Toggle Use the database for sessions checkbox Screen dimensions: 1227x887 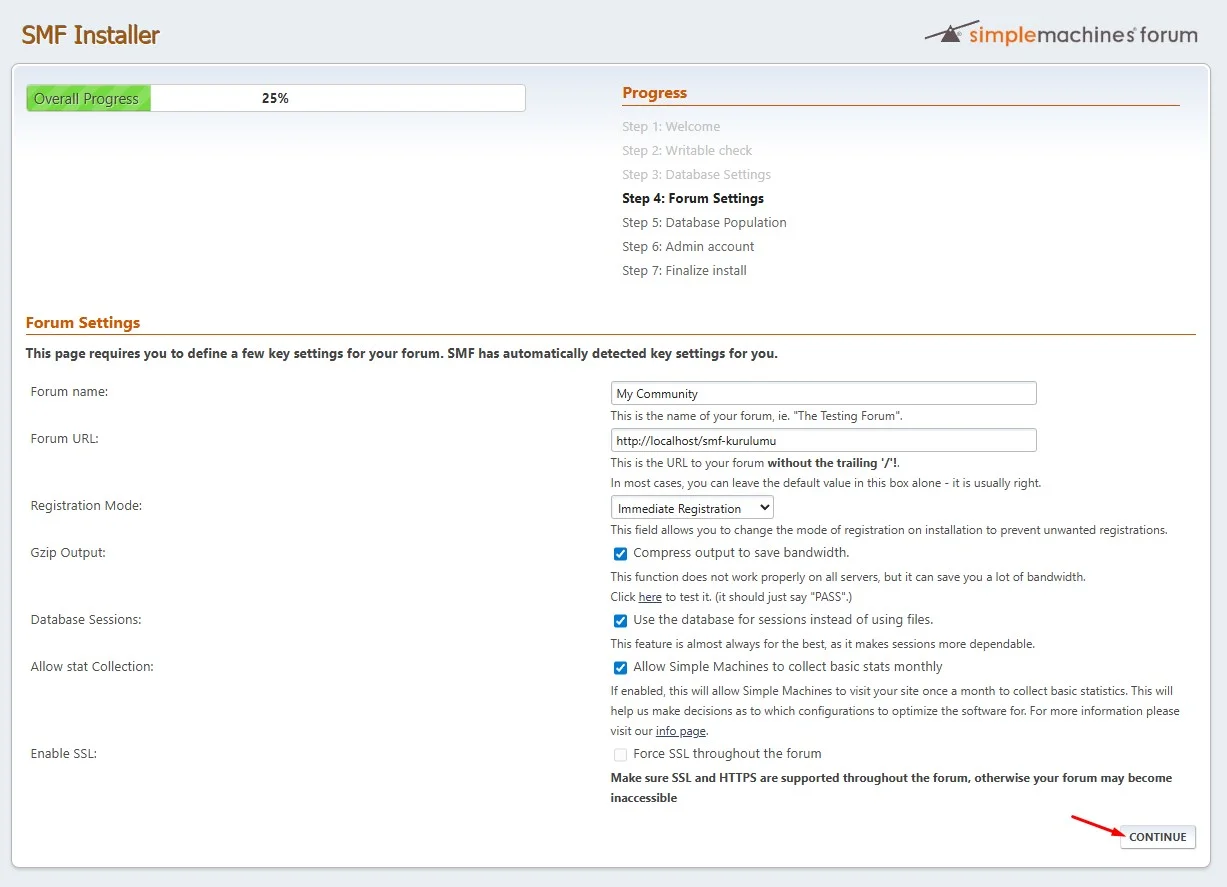[x=621, y=620]
